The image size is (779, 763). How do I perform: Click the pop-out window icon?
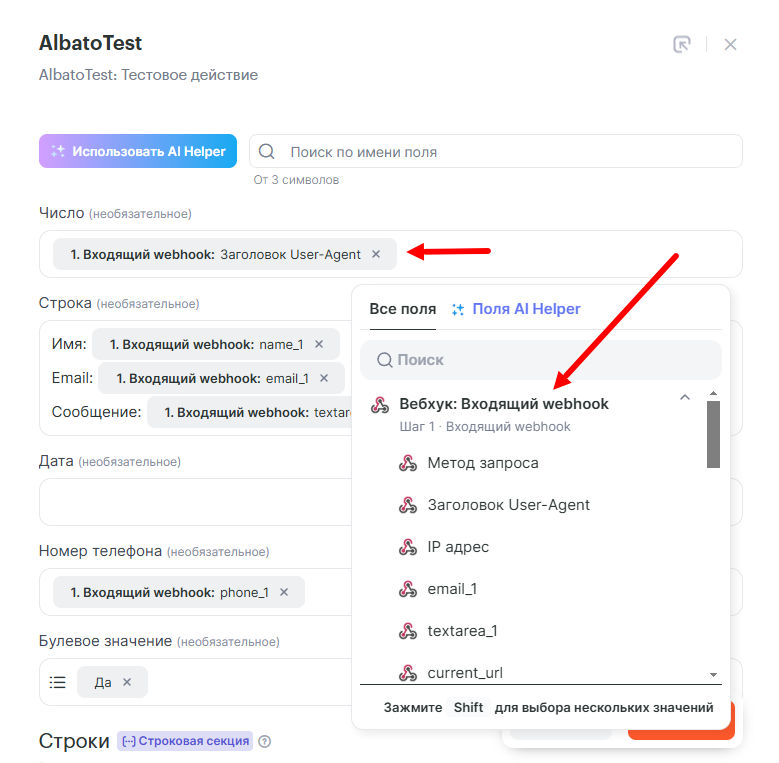(682, 44)
